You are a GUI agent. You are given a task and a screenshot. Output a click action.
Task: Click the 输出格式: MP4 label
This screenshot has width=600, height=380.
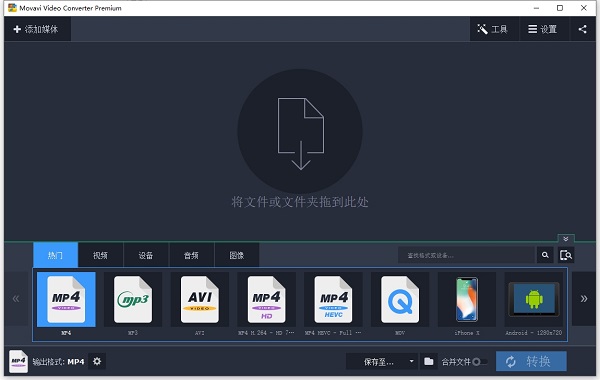58,362
